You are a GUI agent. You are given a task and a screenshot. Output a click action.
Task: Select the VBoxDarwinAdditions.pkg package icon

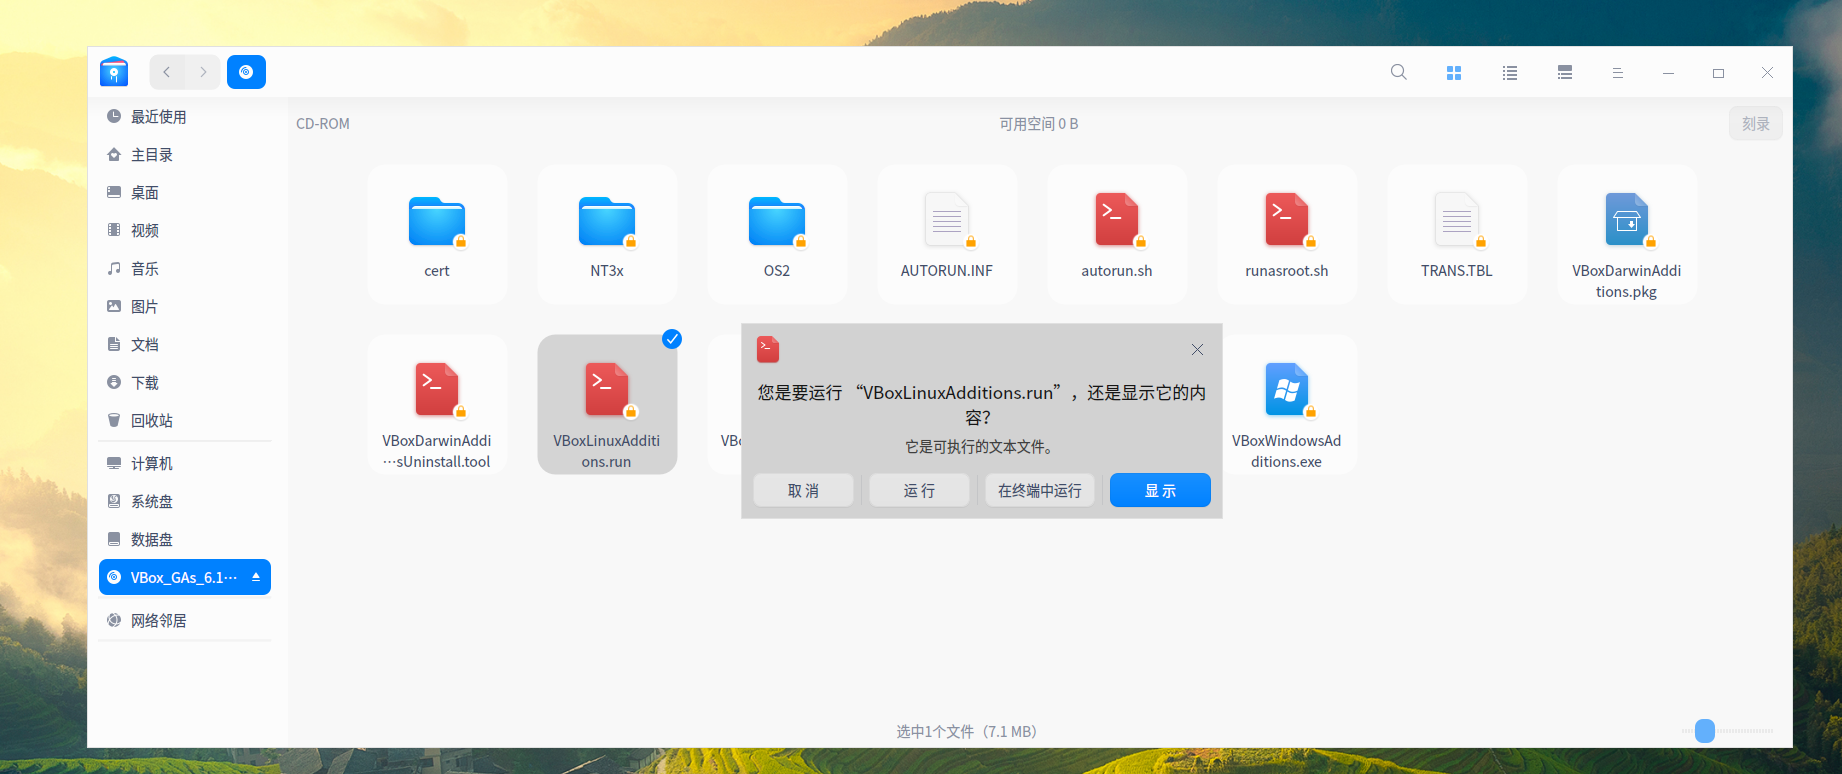(x=1627, y=220)
